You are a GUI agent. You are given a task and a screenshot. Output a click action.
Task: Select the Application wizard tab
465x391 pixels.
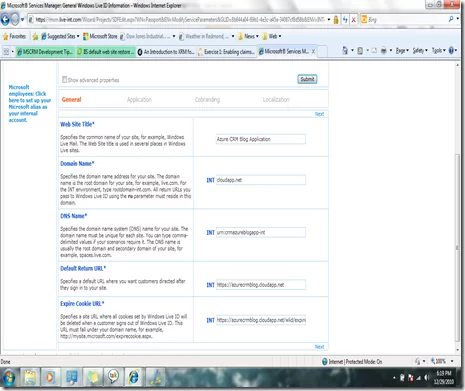click(139, 99)
